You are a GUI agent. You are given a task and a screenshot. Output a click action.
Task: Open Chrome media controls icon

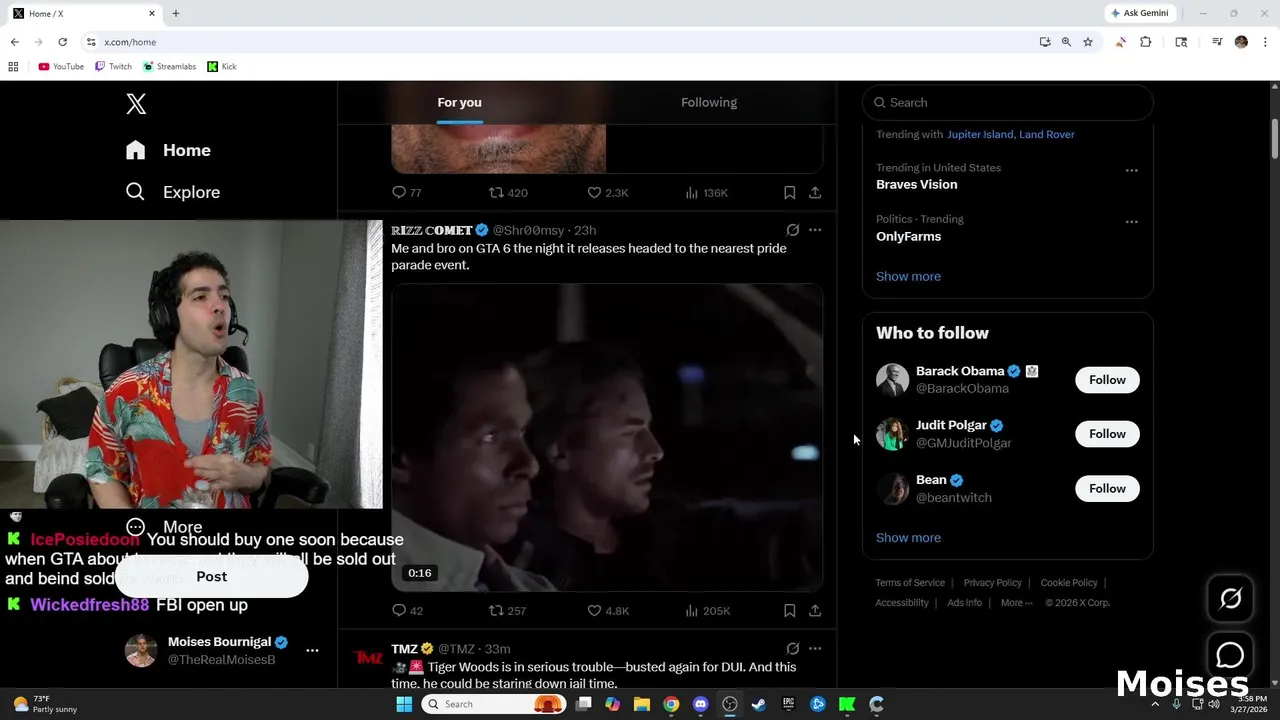pos(1217,42)
